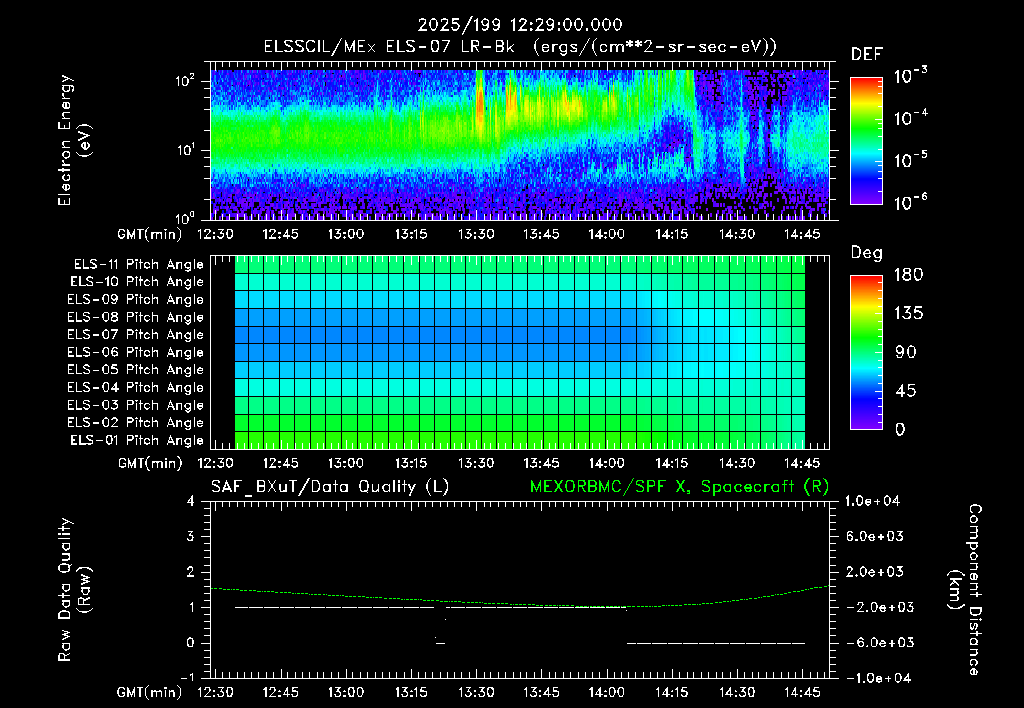1024x708 pixels.
Task: Click 12:45 time tick under data quality panel
Action: point(280,692)
